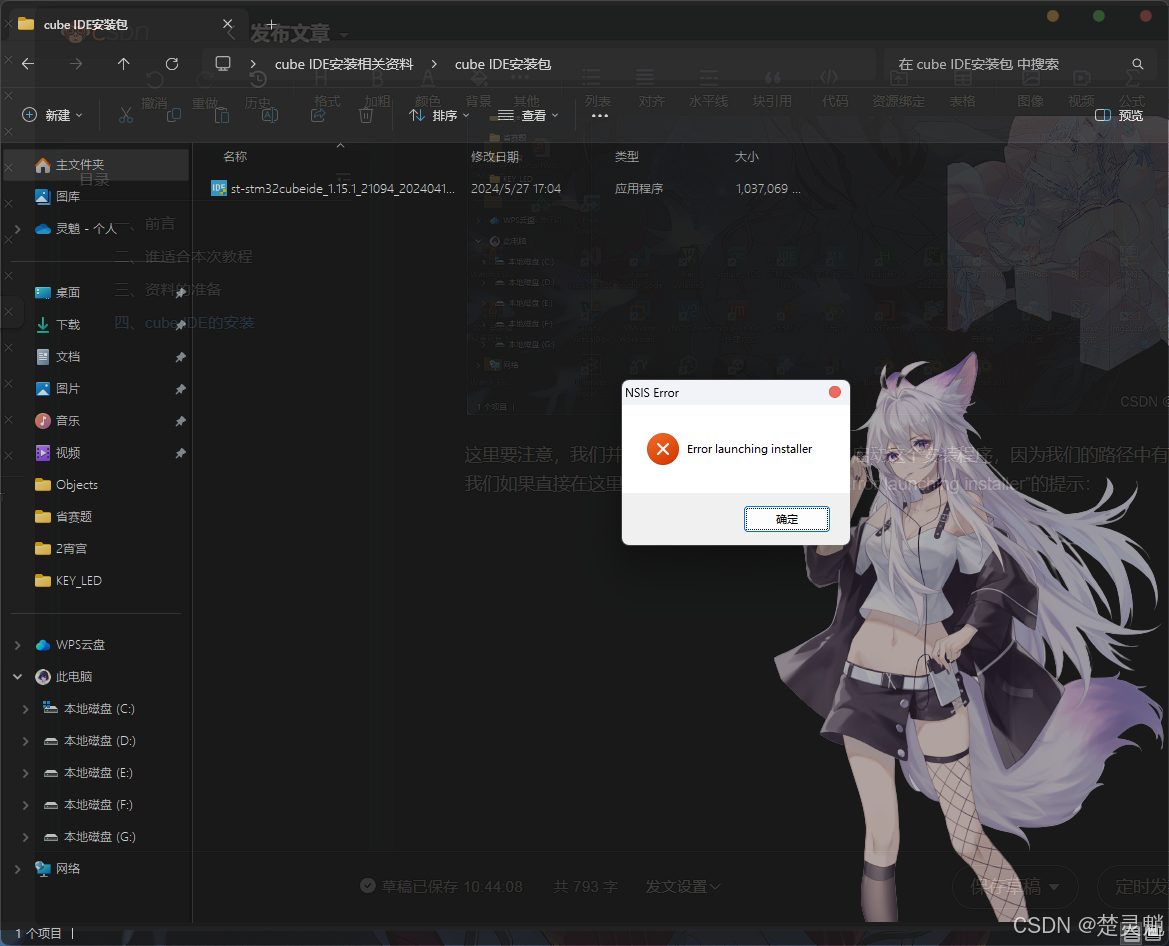Click the search magnifier icon

[1138, 64]
